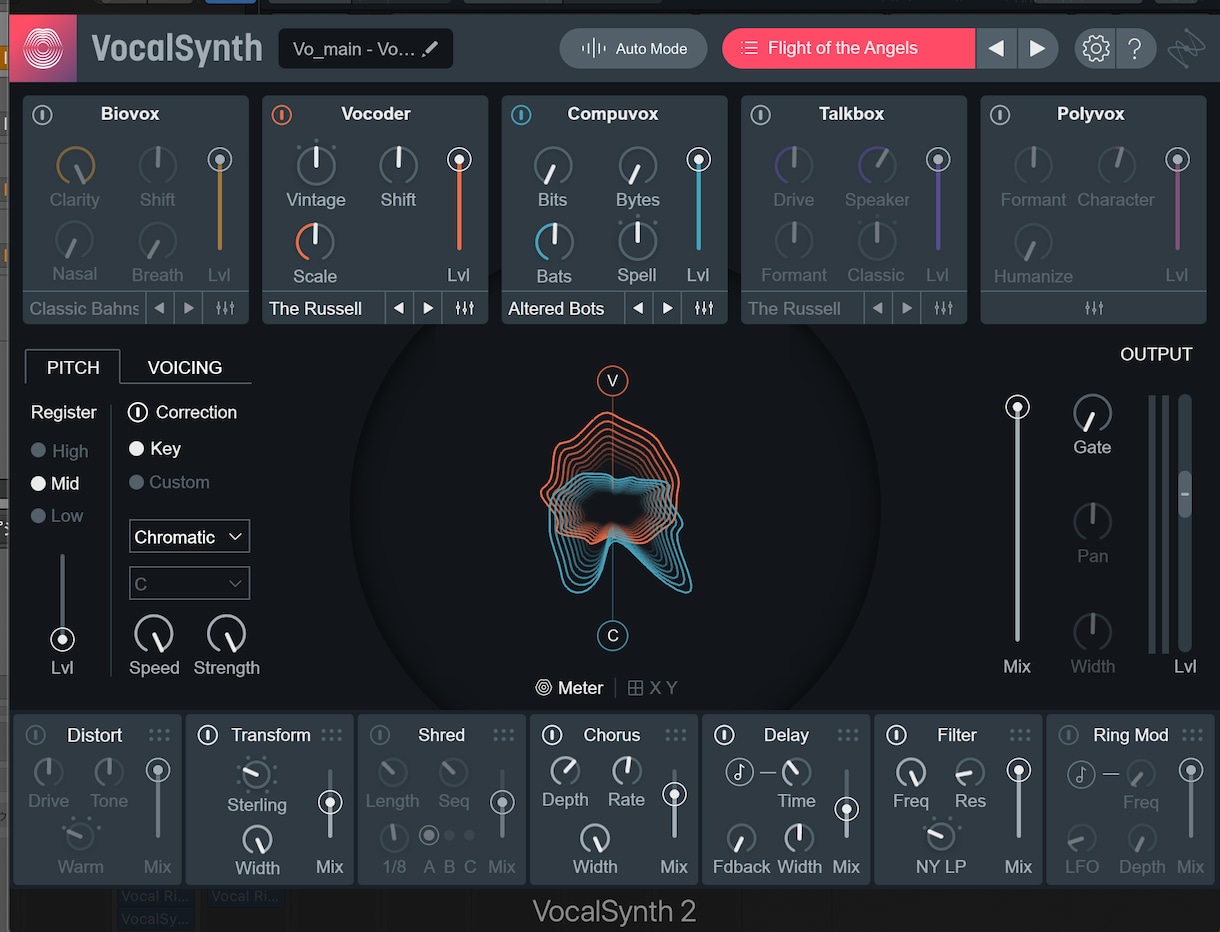Open the Flight of the Angels preset list
Screen dimensions: 1220x932
tap(848, 48)
